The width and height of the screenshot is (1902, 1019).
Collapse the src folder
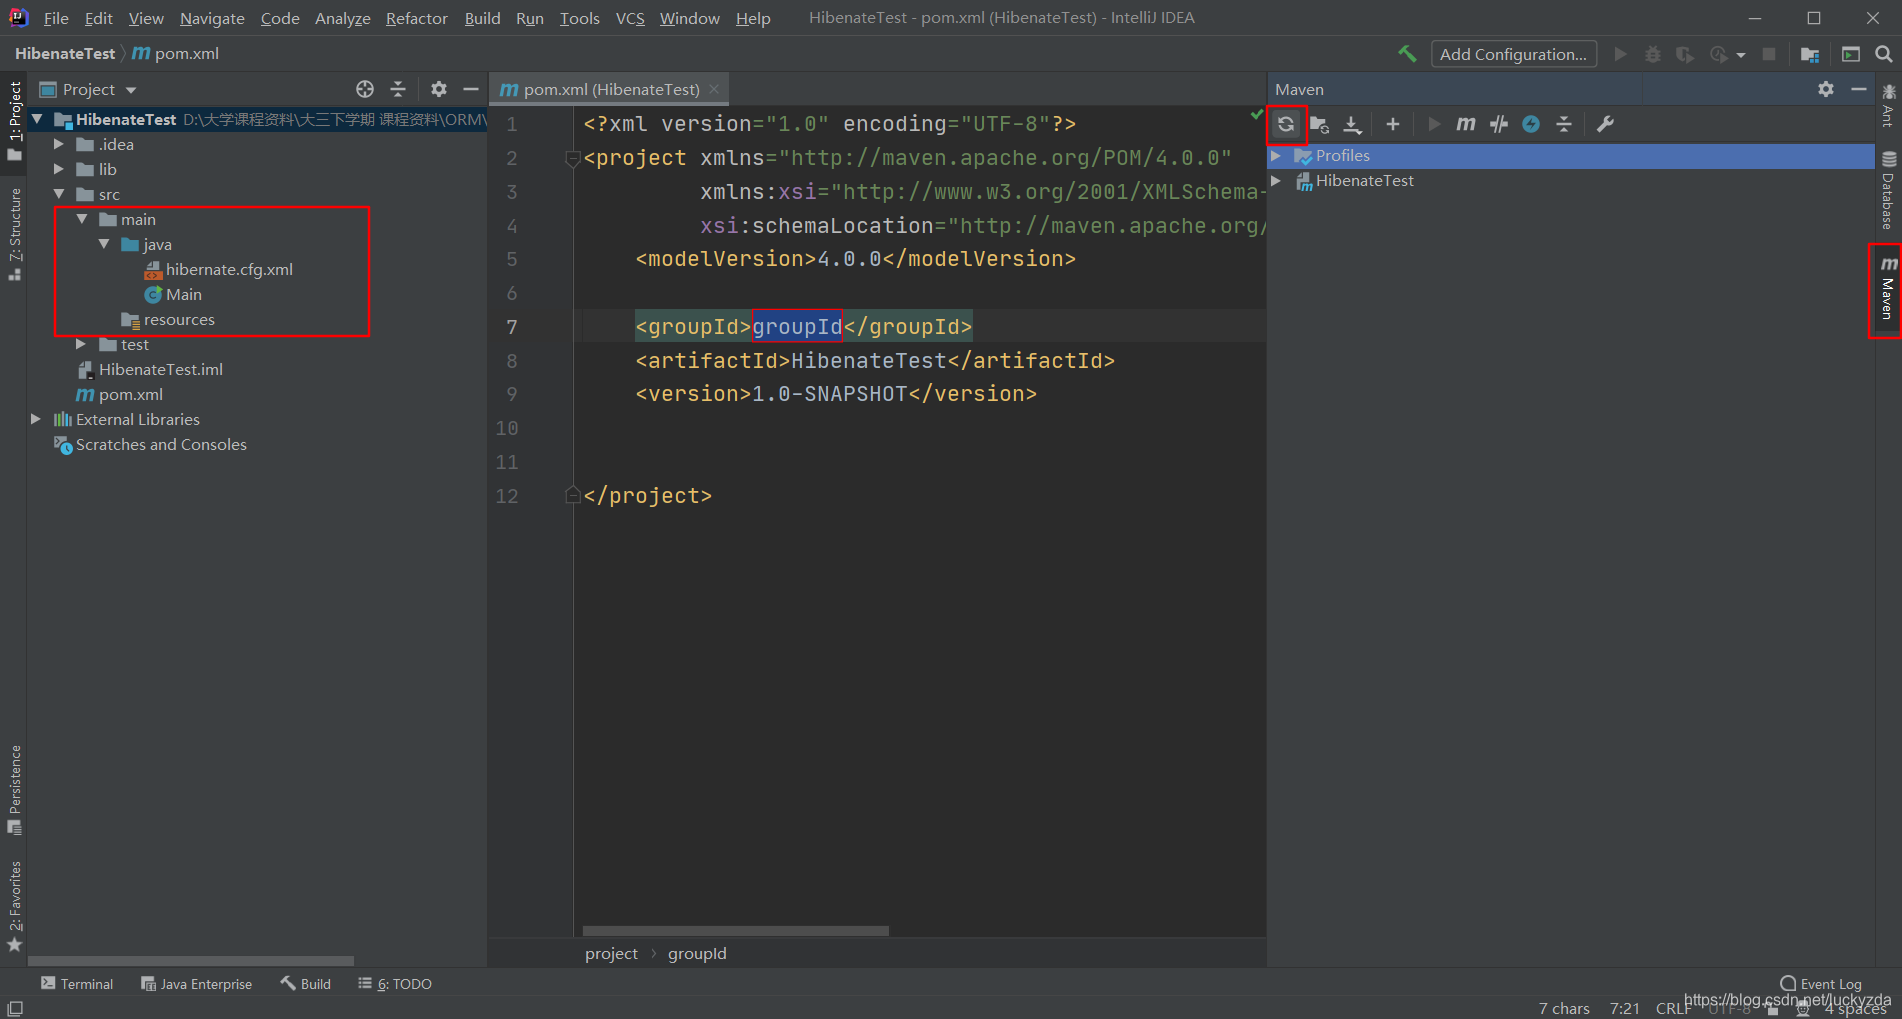tap(59, 194)
